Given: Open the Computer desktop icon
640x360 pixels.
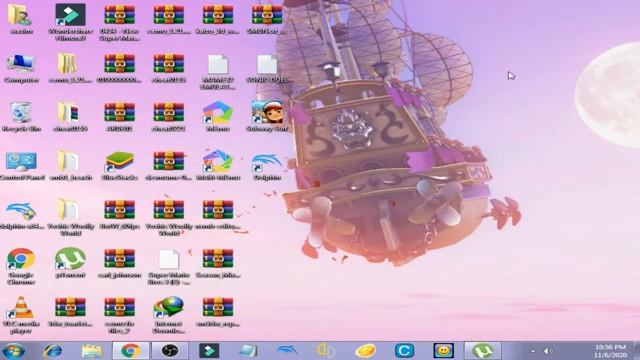Looking at the screenshot, I should [21, 68].
